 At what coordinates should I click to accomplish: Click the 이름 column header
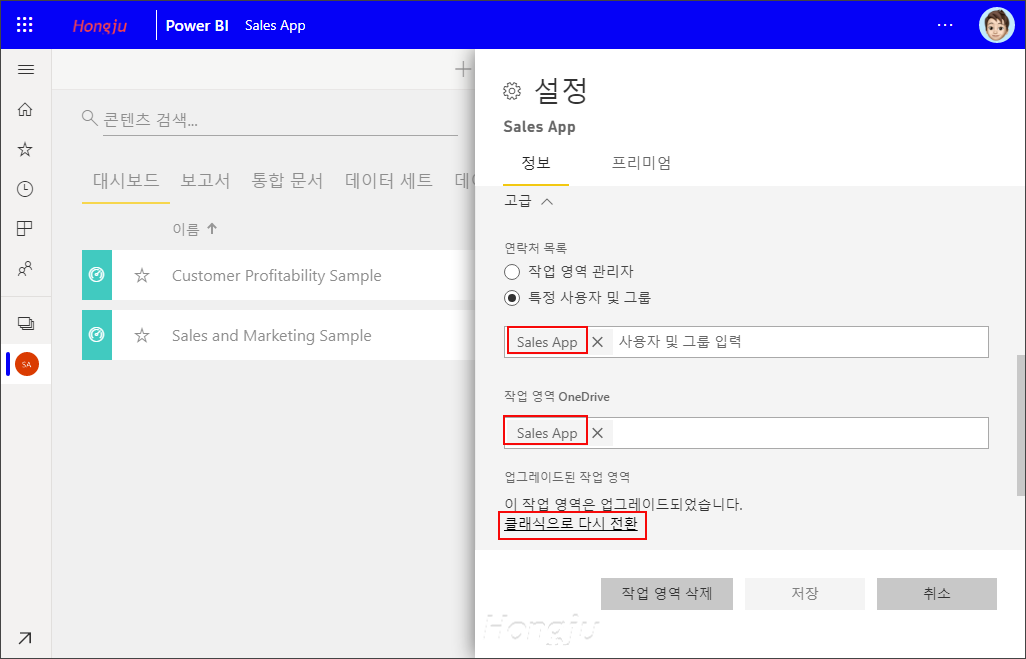click(186, 229)
